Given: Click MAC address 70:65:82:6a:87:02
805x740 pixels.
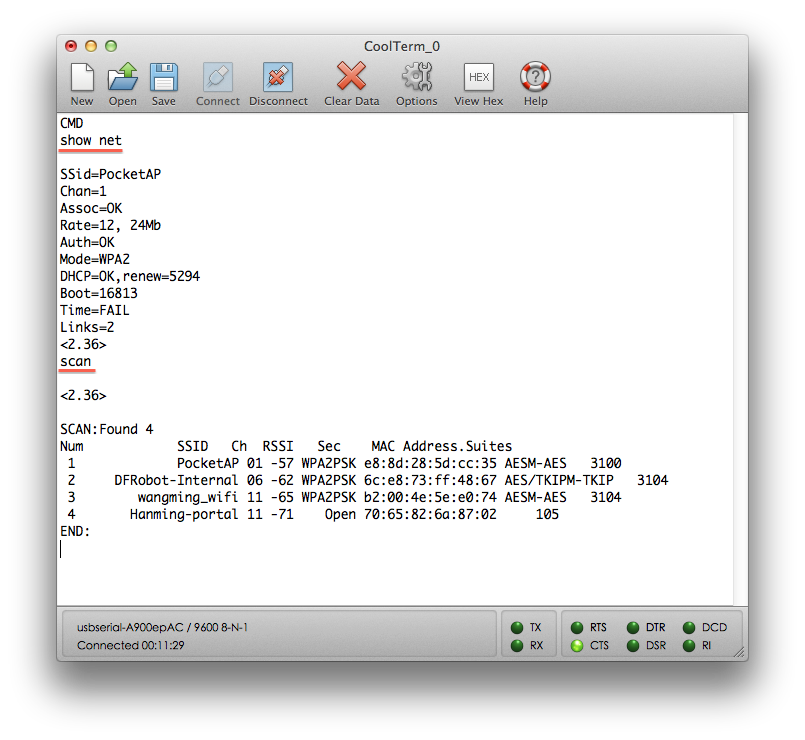Looking at the screenshot, I should click(x=430, y=514).
